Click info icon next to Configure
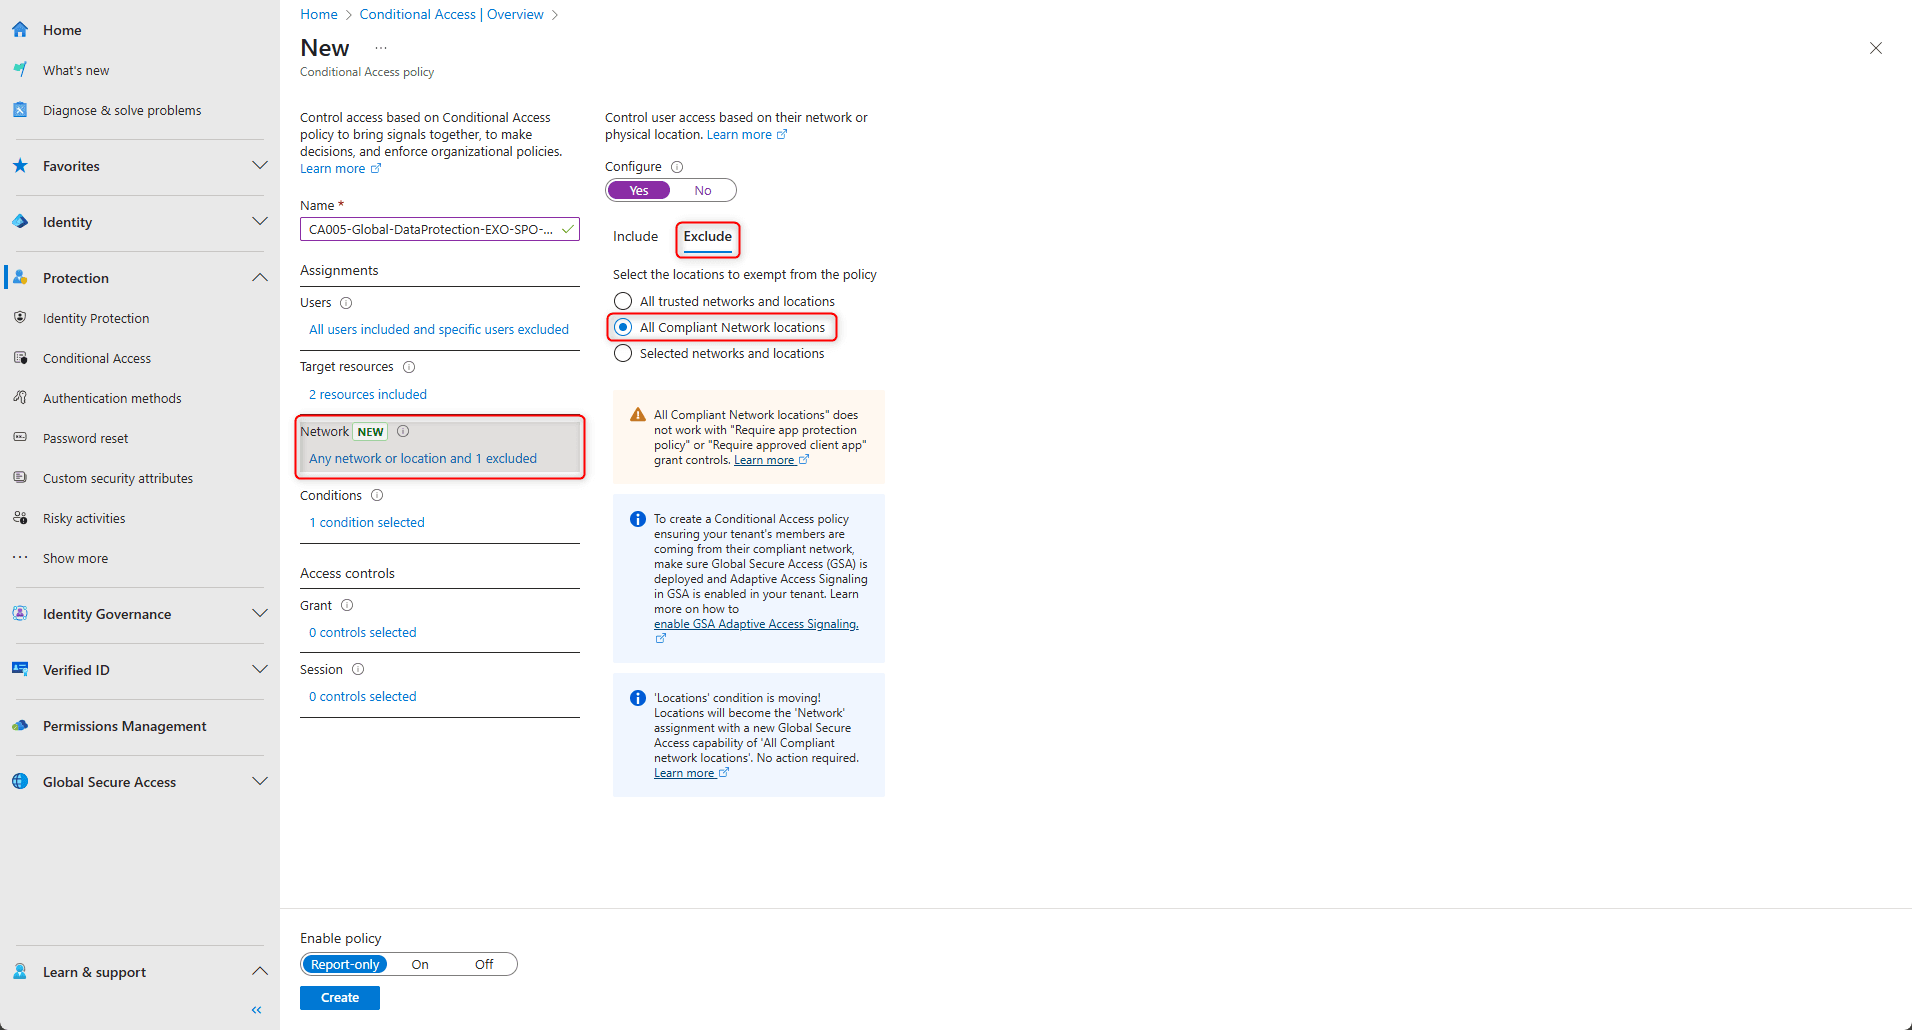 click(x=677, y=167)
